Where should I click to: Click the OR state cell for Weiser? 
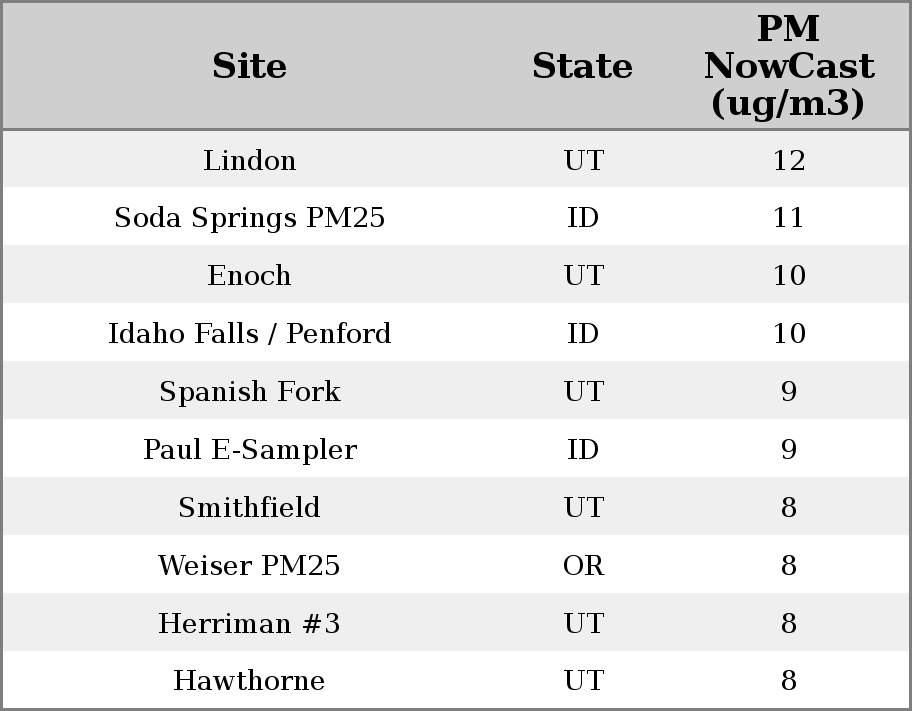click(x=583, y=566)
